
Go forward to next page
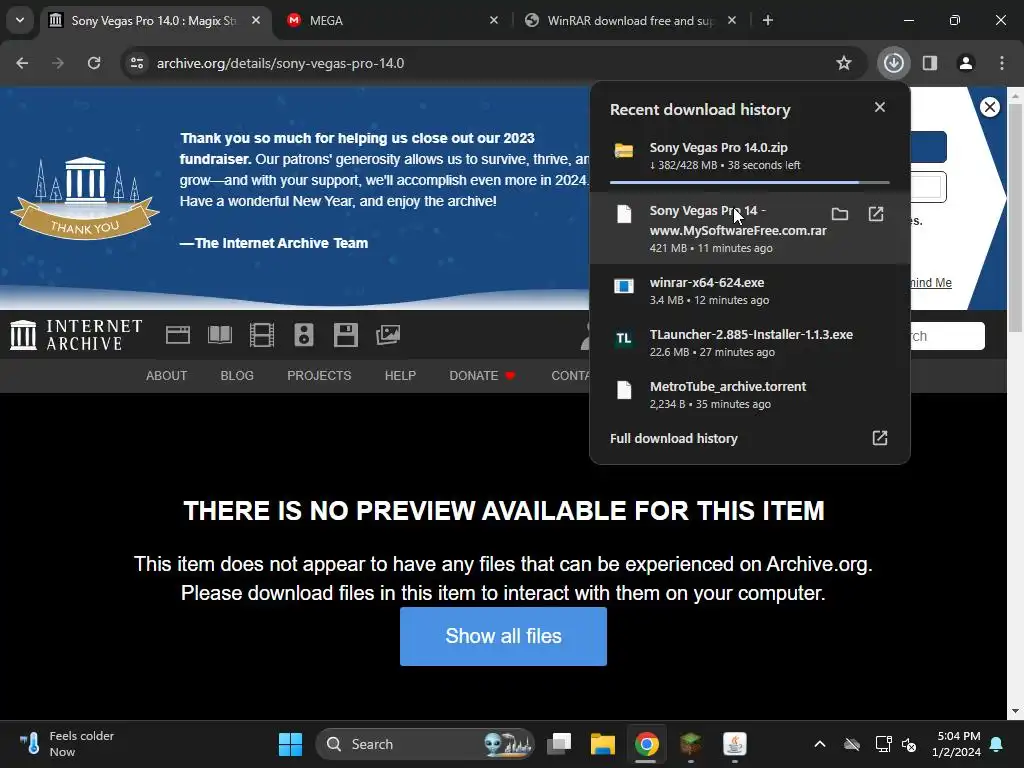tap(58, 63)
